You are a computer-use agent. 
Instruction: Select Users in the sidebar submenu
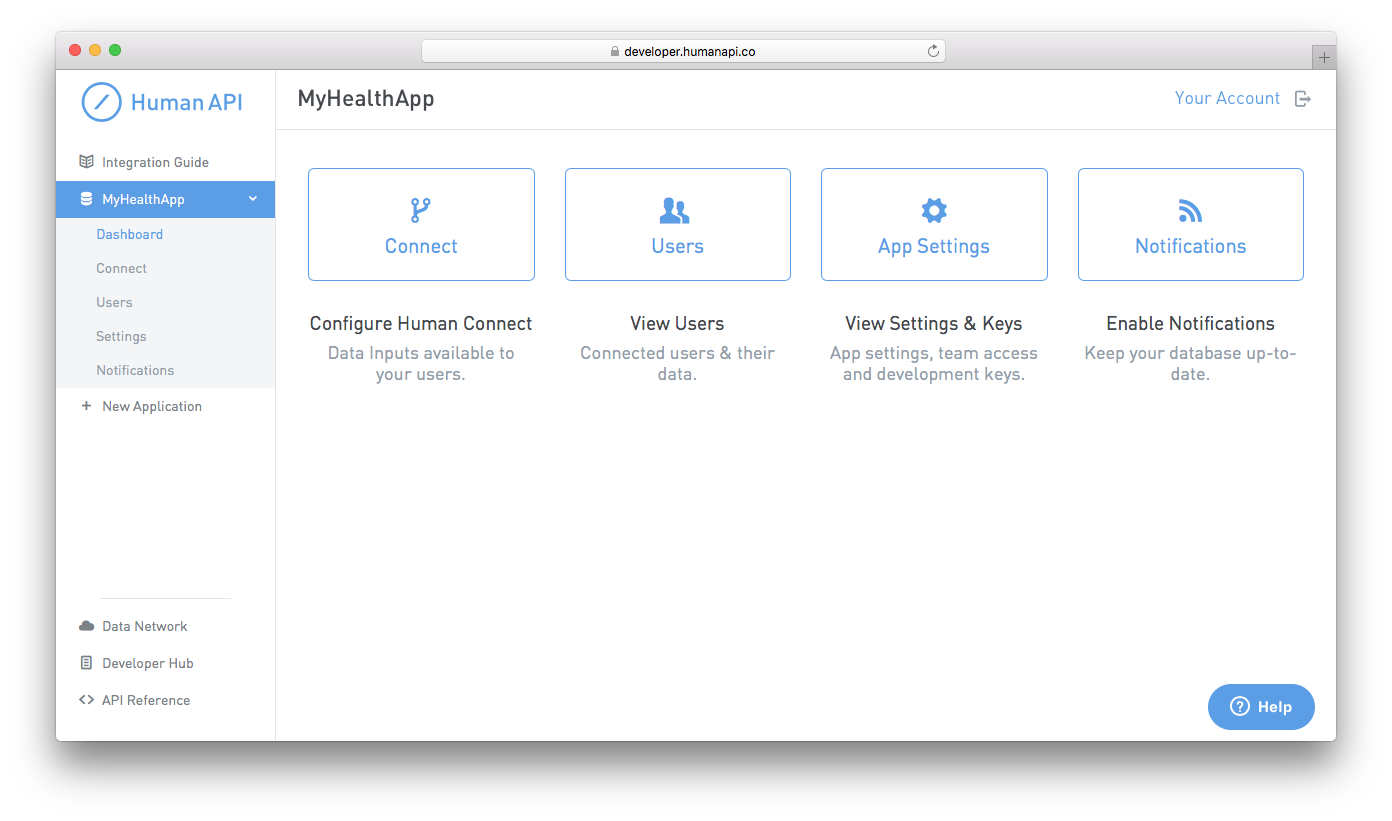(x=114, y=302)
